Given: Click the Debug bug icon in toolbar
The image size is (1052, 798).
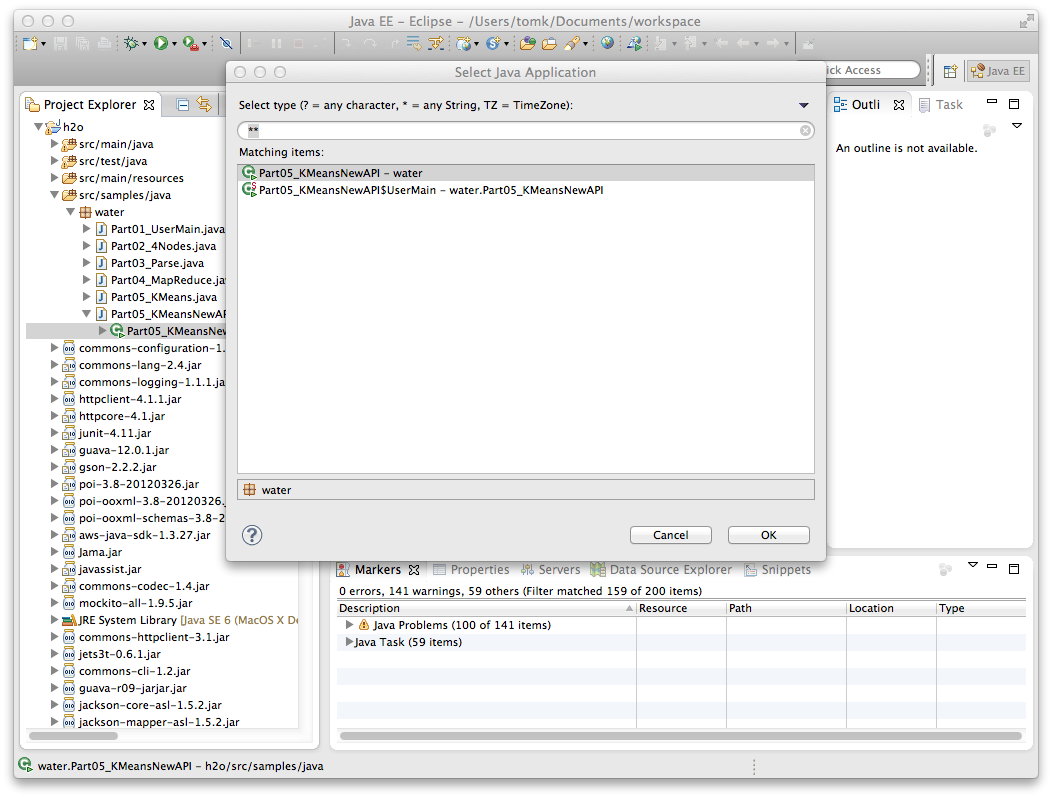Looking at the screenshot, I should pos(130,43).
